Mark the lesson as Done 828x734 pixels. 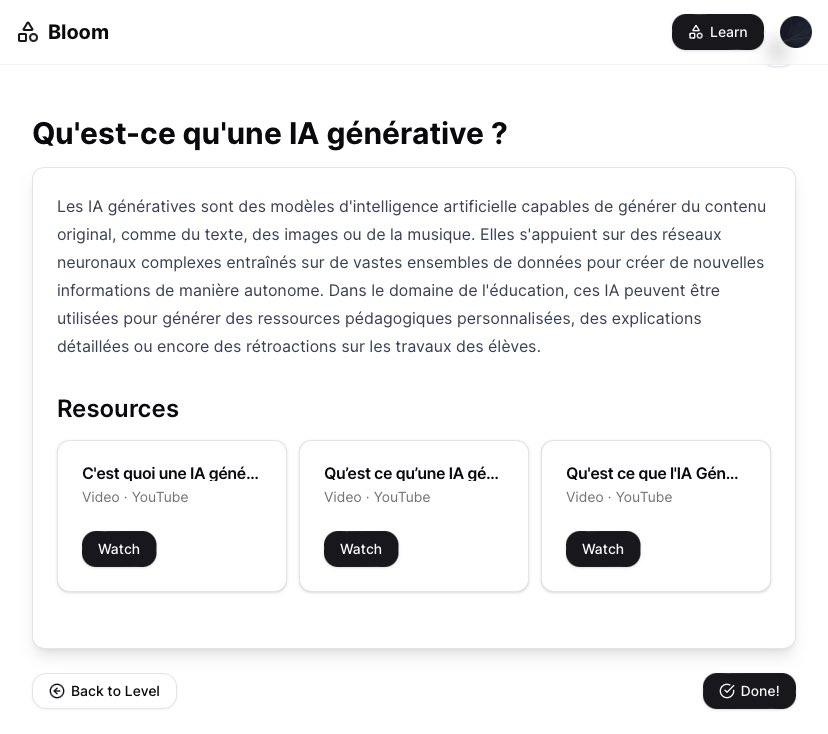(749, 691)
